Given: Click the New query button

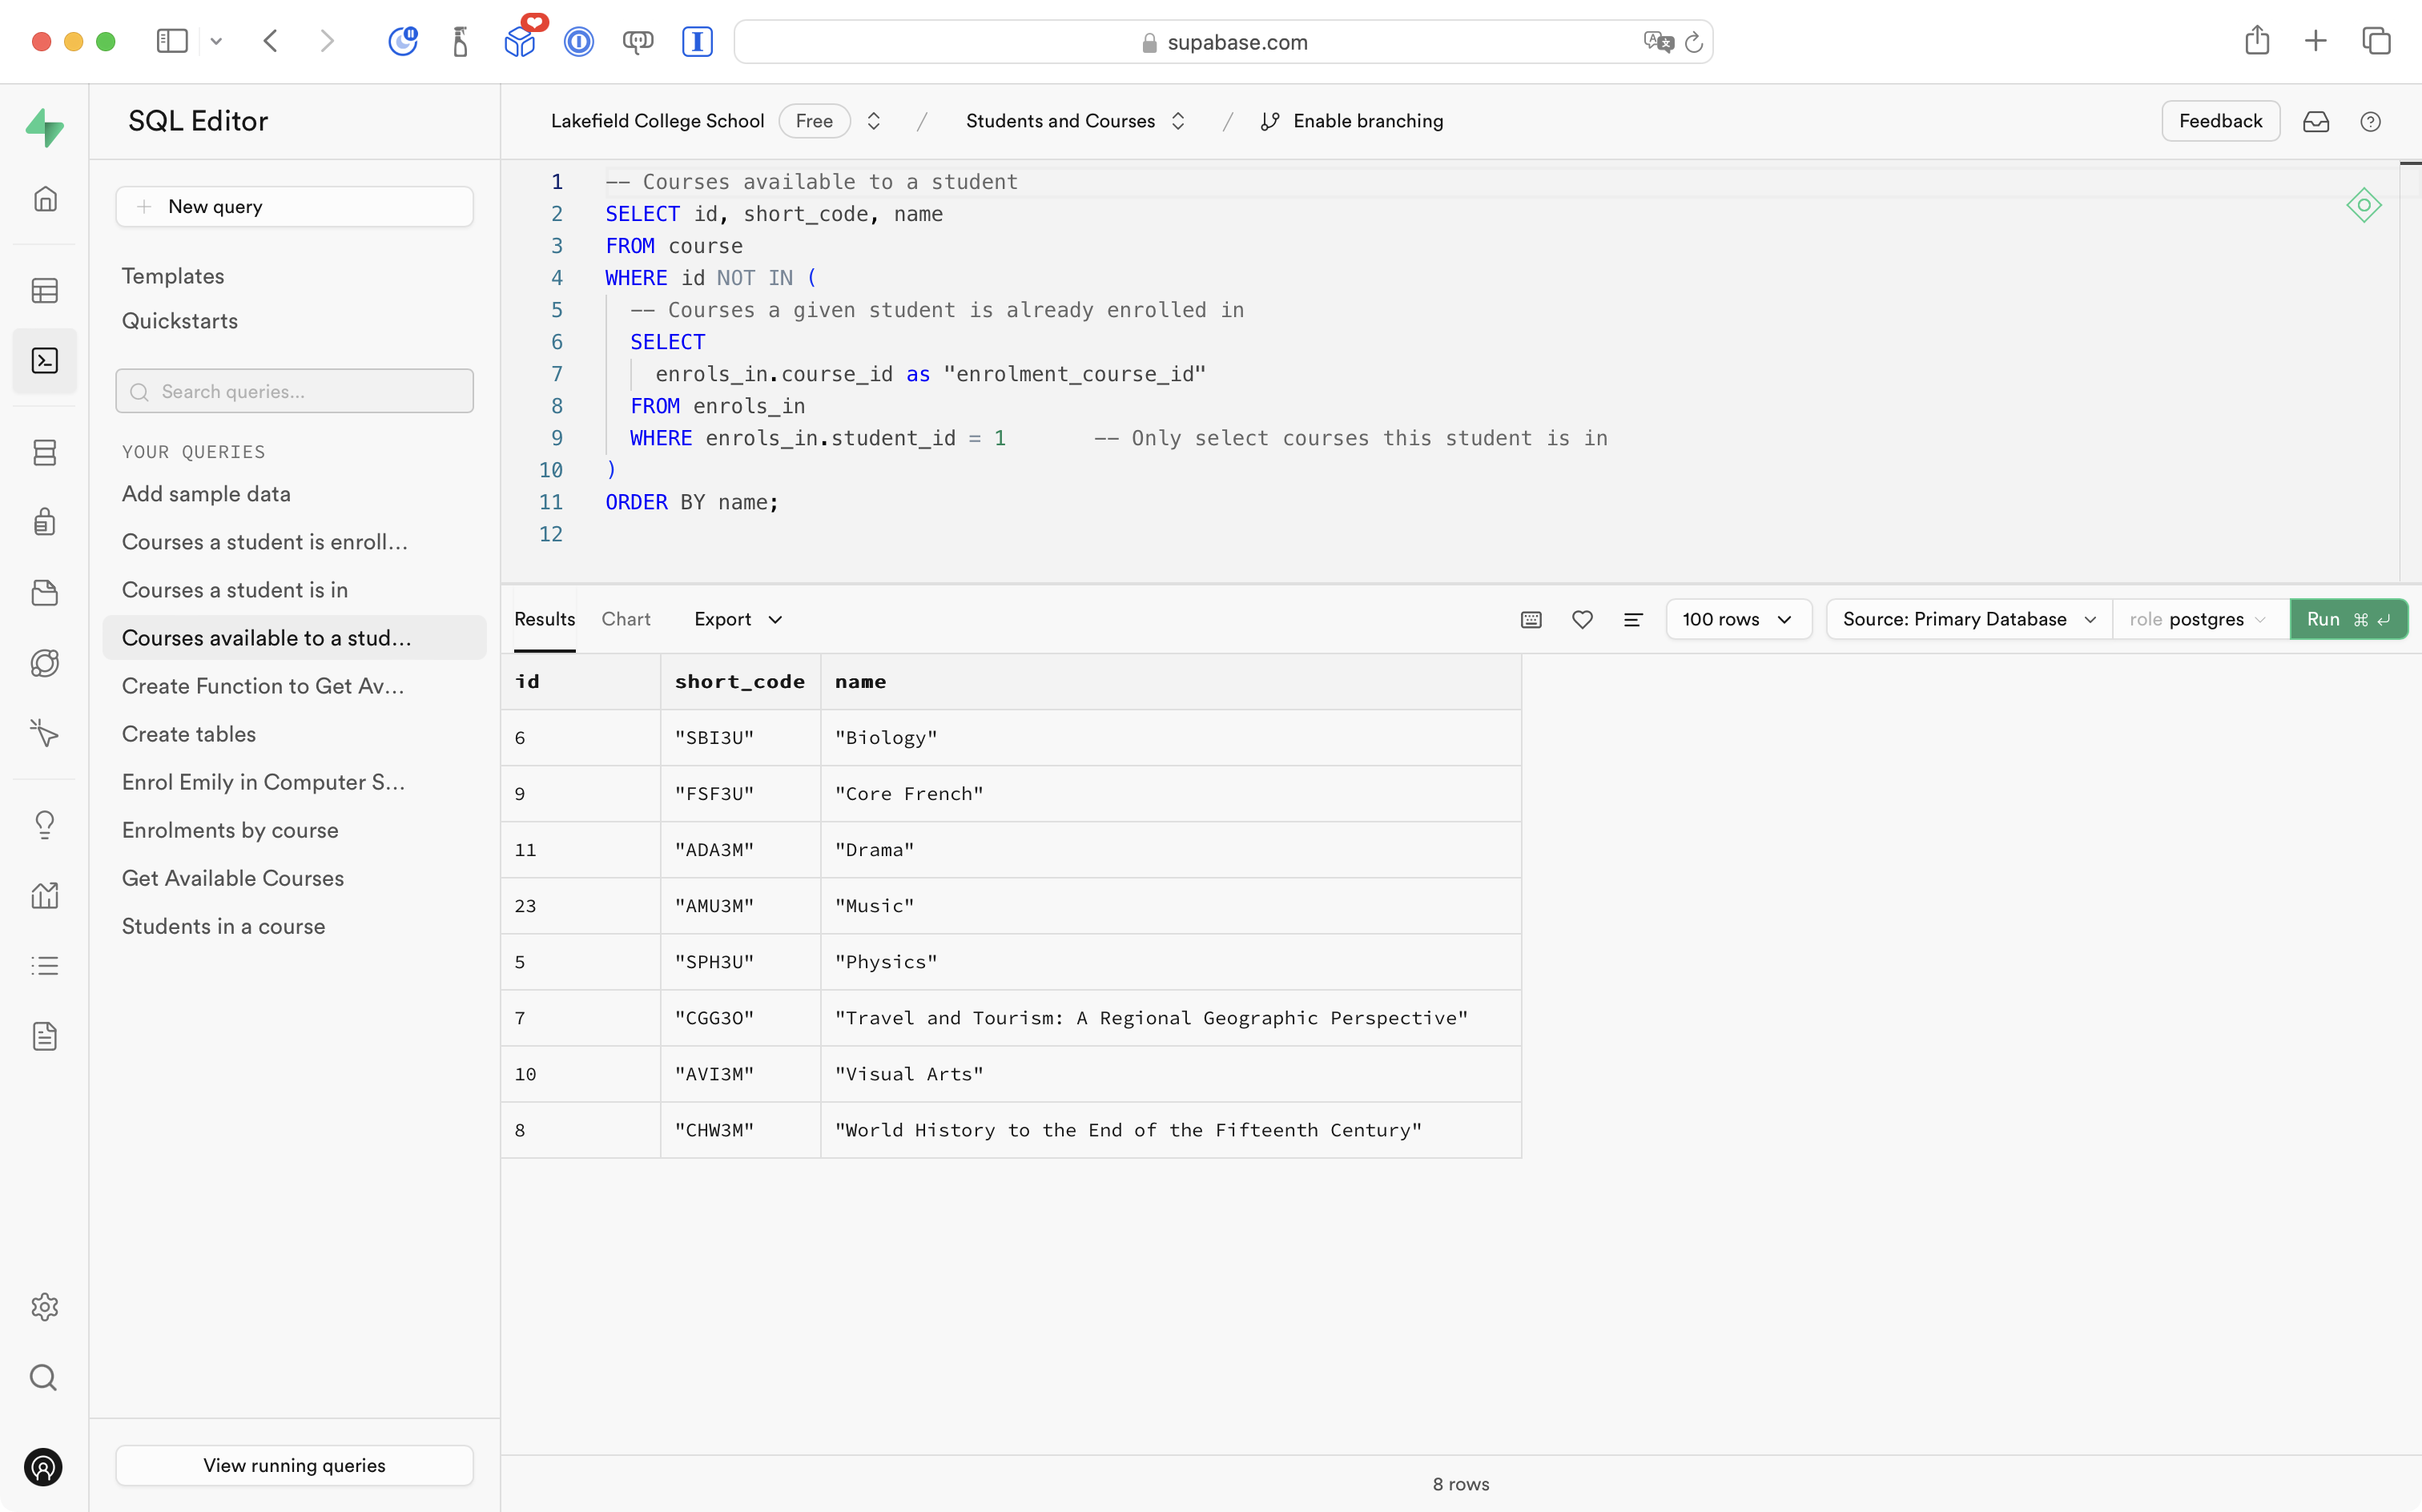Looking at the screenshot, I should pos(294,206).
